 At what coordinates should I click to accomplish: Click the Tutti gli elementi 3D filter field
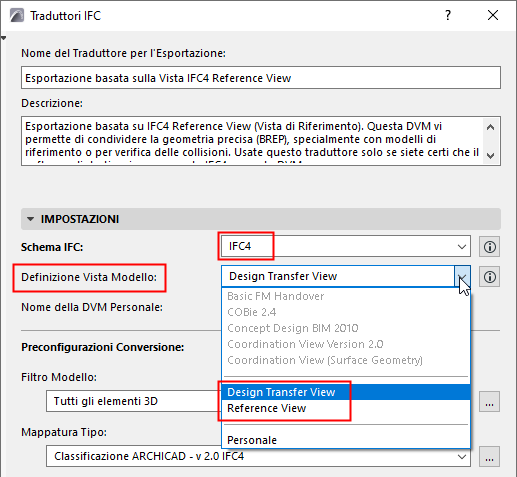point(133,401)
